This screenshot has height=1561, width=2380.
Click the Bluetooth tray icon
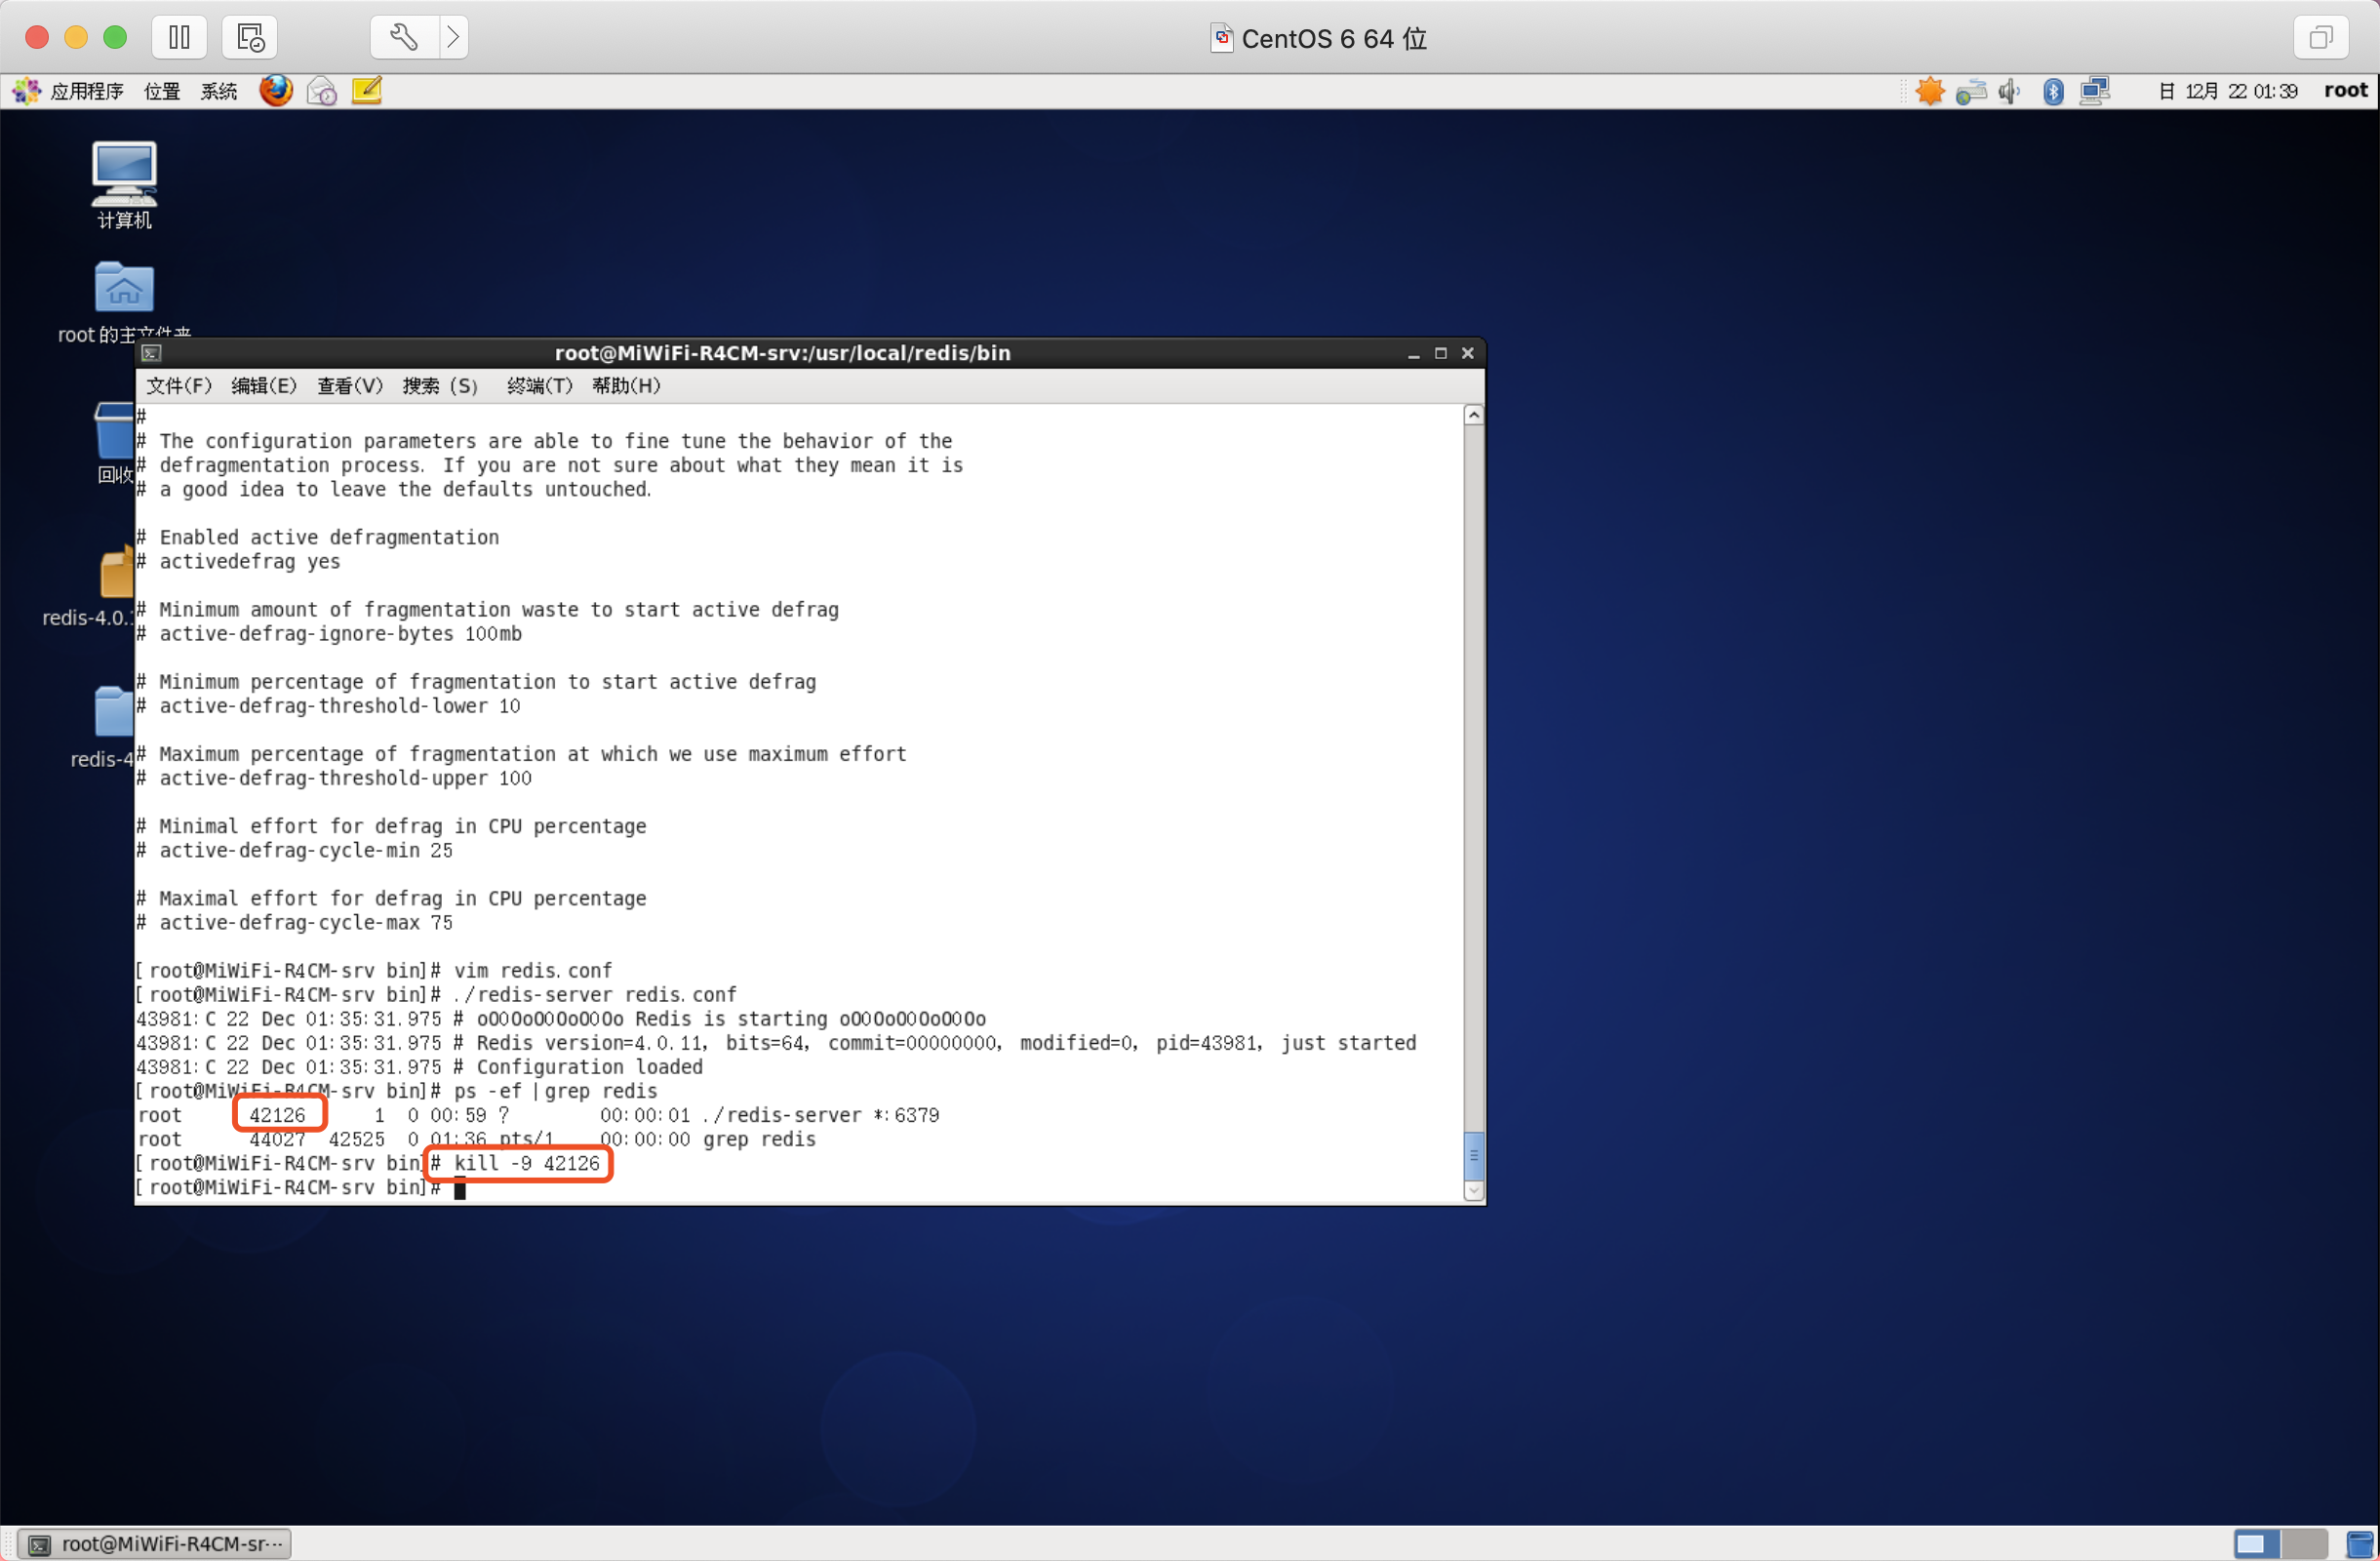point(2053,92)
